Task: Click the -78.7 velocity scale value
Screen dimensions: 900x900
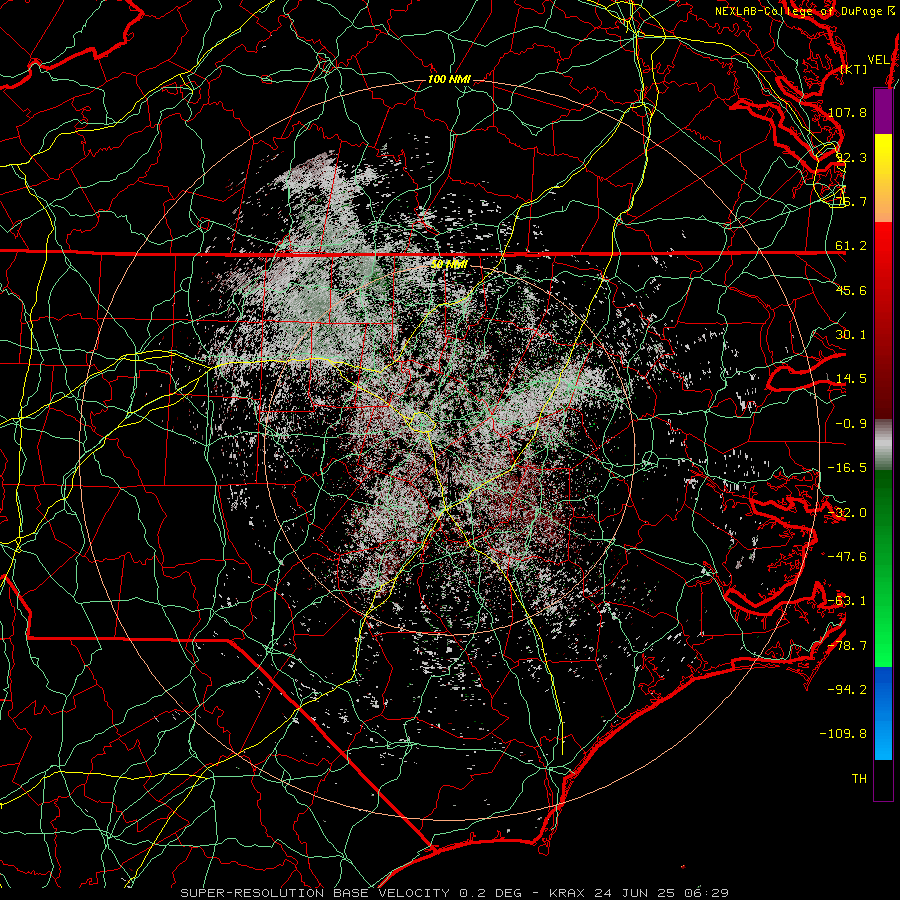Action: 847,646
